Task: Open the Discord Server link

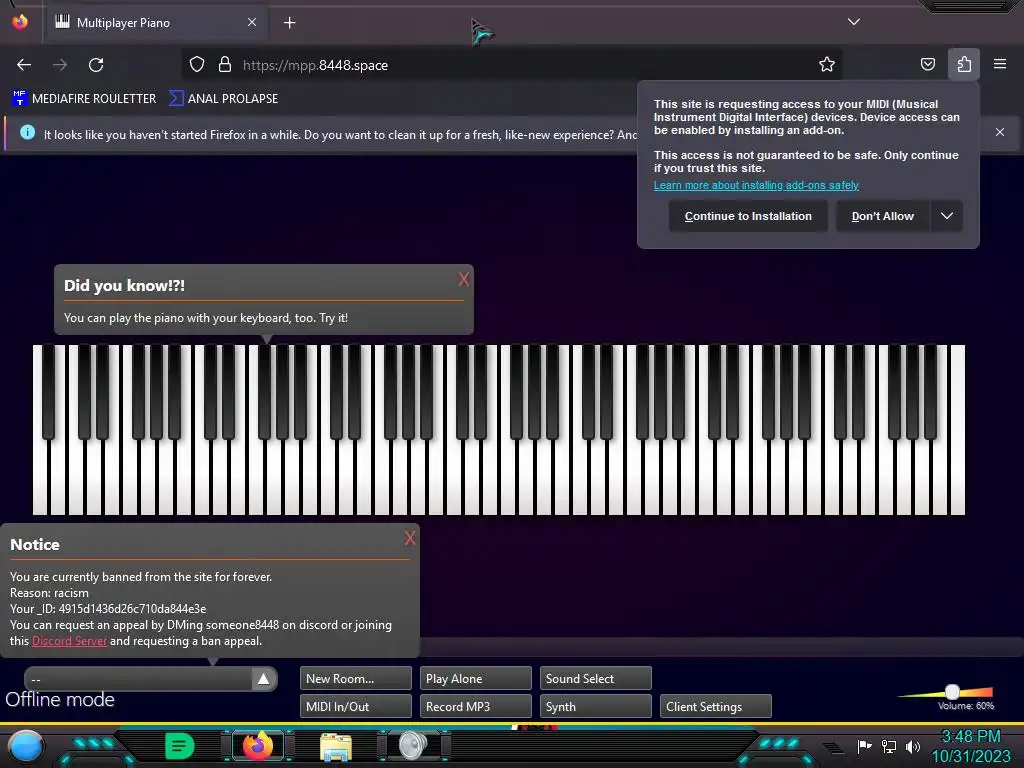Action: 69,641
